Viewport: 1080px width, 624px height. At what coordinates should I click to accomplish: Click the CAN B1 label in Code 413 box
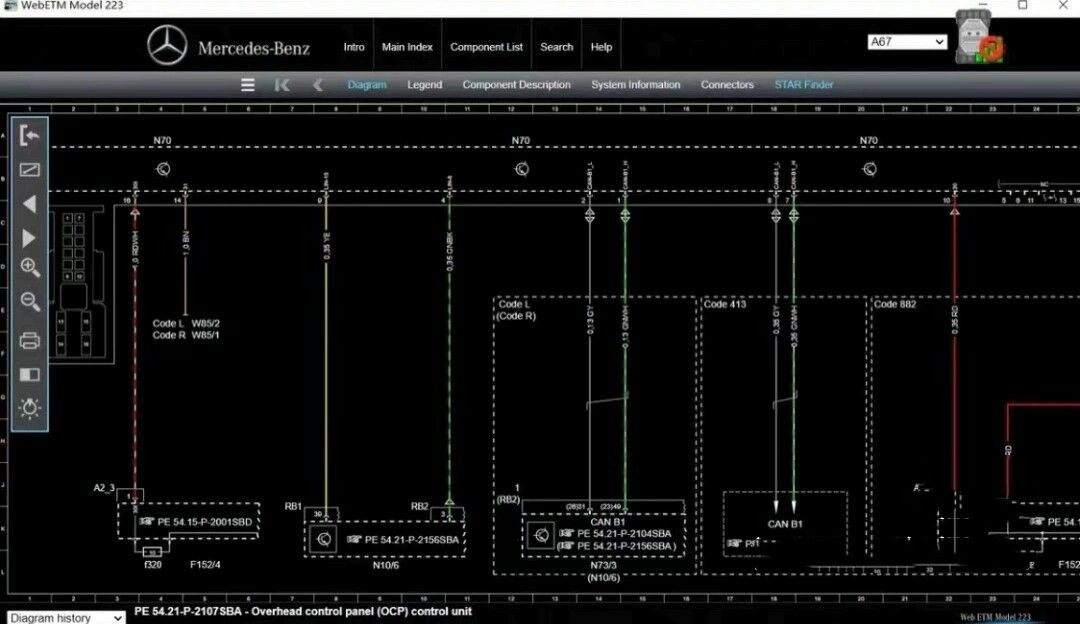pos(785,524)
